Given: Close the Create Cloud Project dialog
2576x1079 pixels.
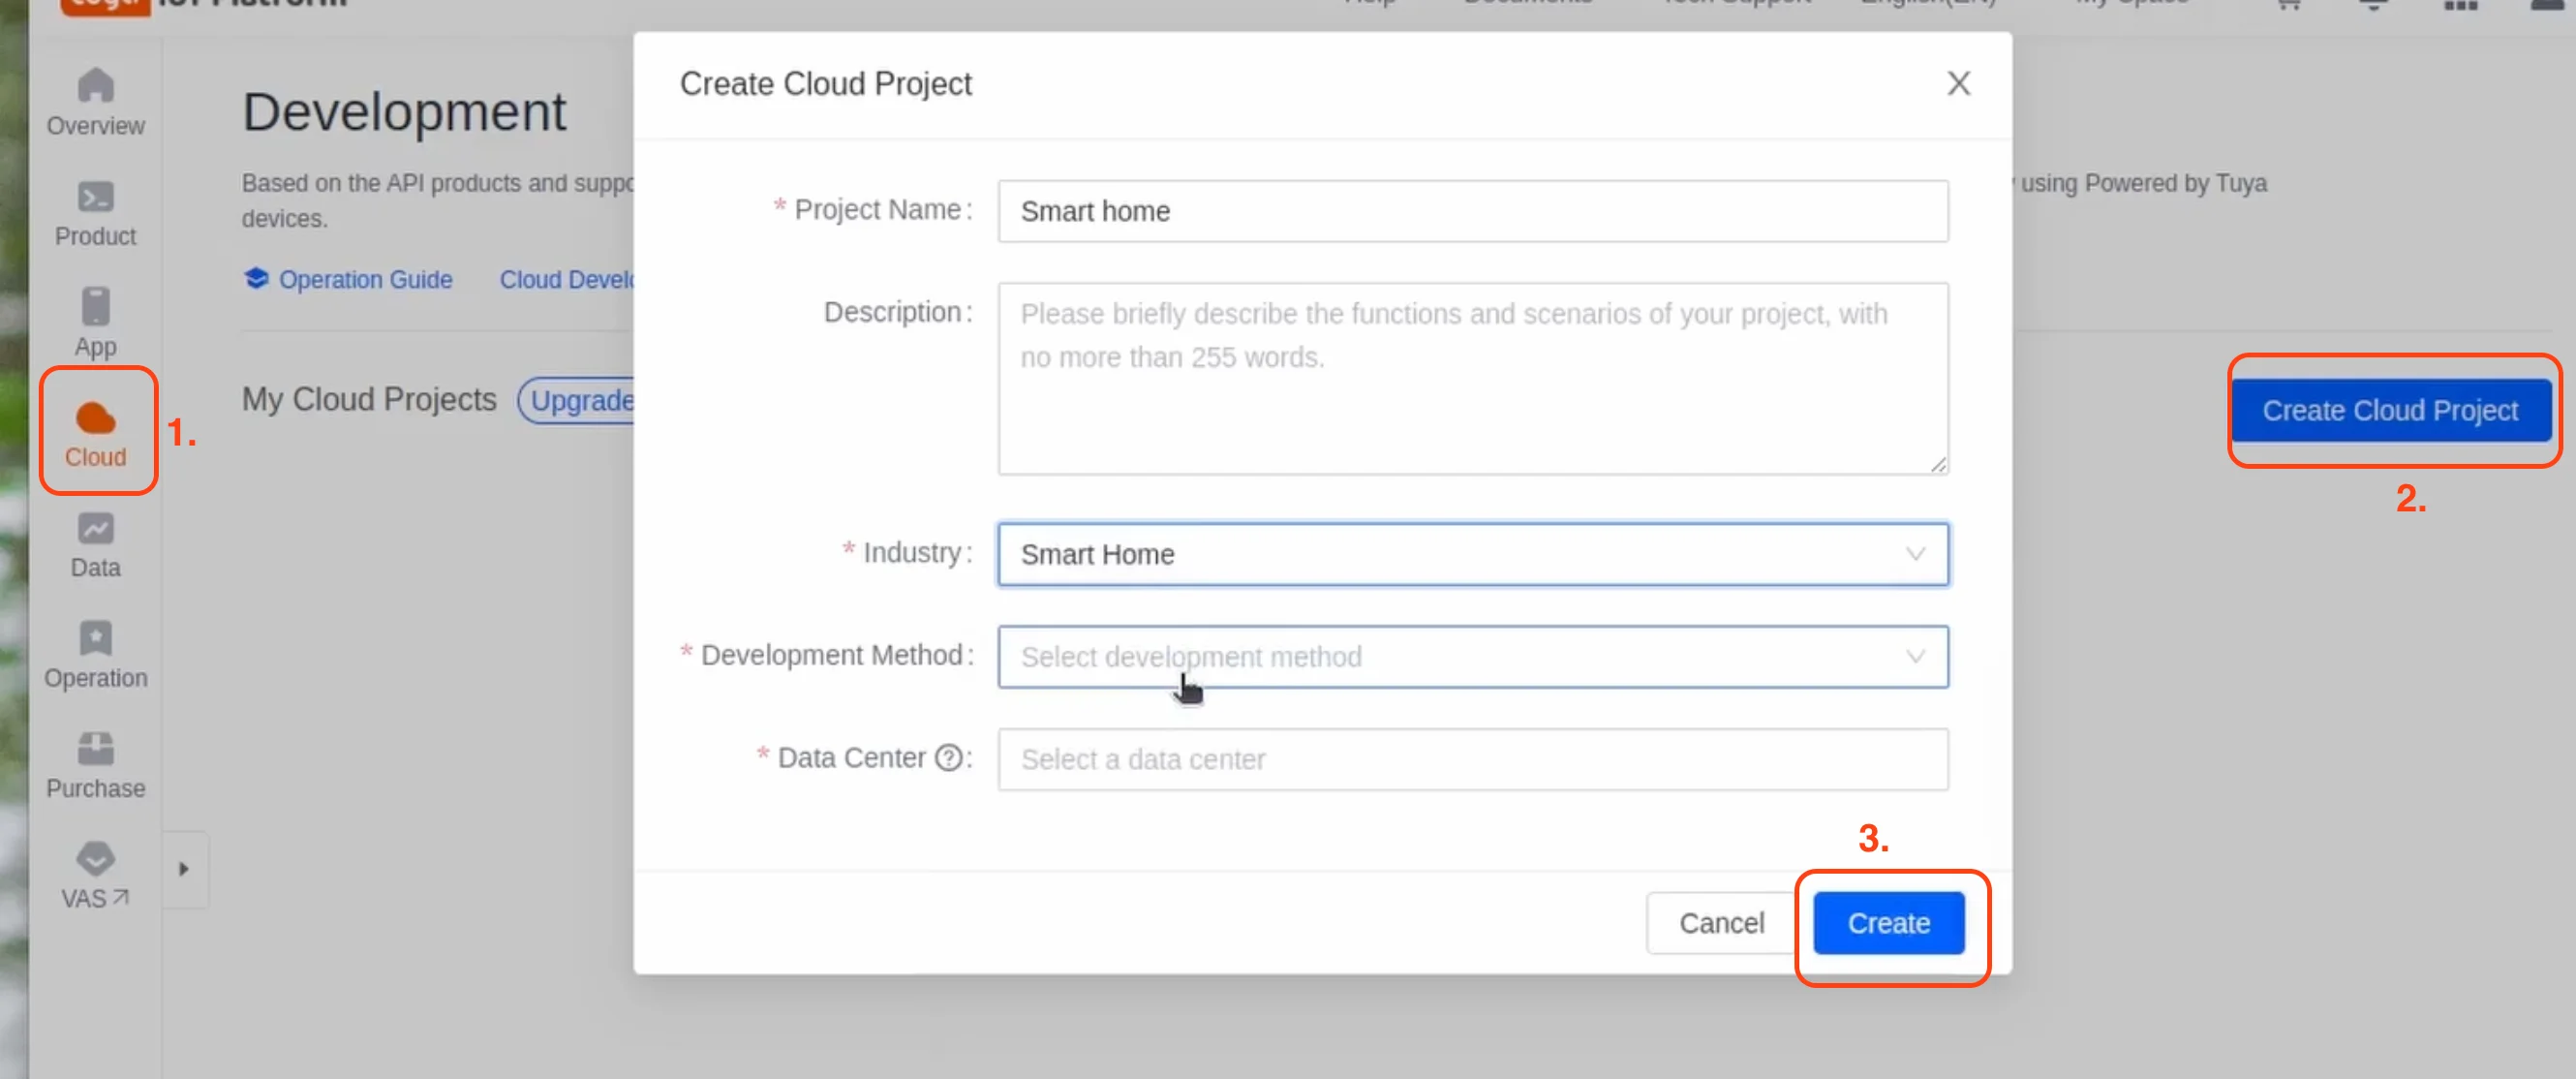Looking at the screenshot, I should pos(1958,83).
